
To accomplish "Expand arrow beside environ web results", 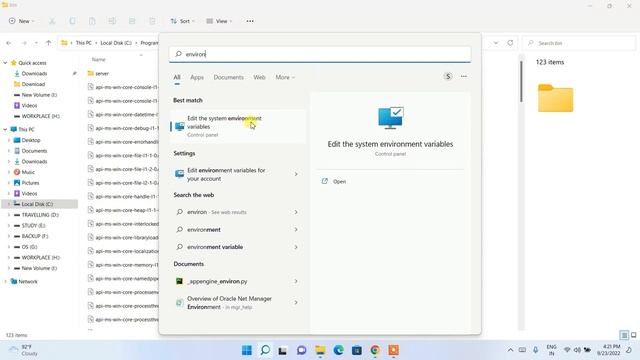I will 296,212.
